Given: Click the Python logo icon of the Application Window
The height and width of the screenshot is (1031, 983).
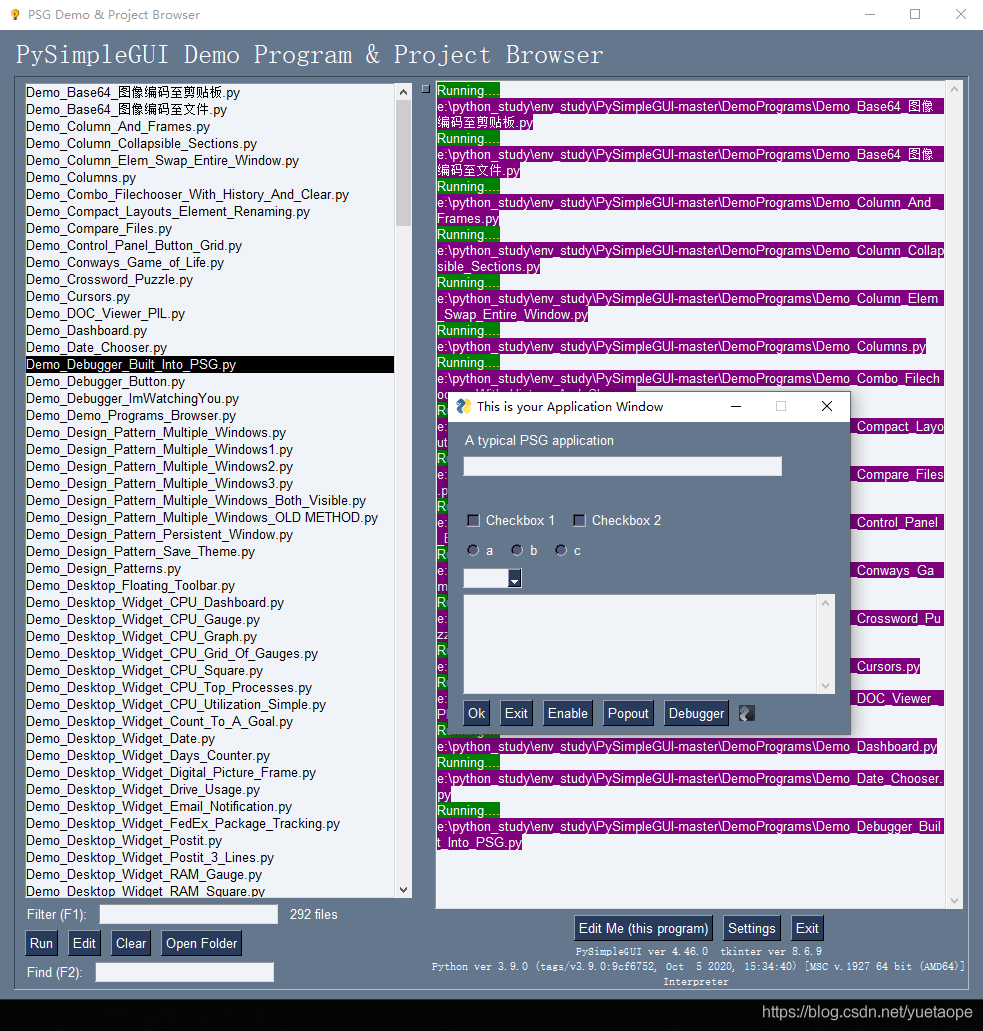Looking at the screenshot, I should click(464, 406).
